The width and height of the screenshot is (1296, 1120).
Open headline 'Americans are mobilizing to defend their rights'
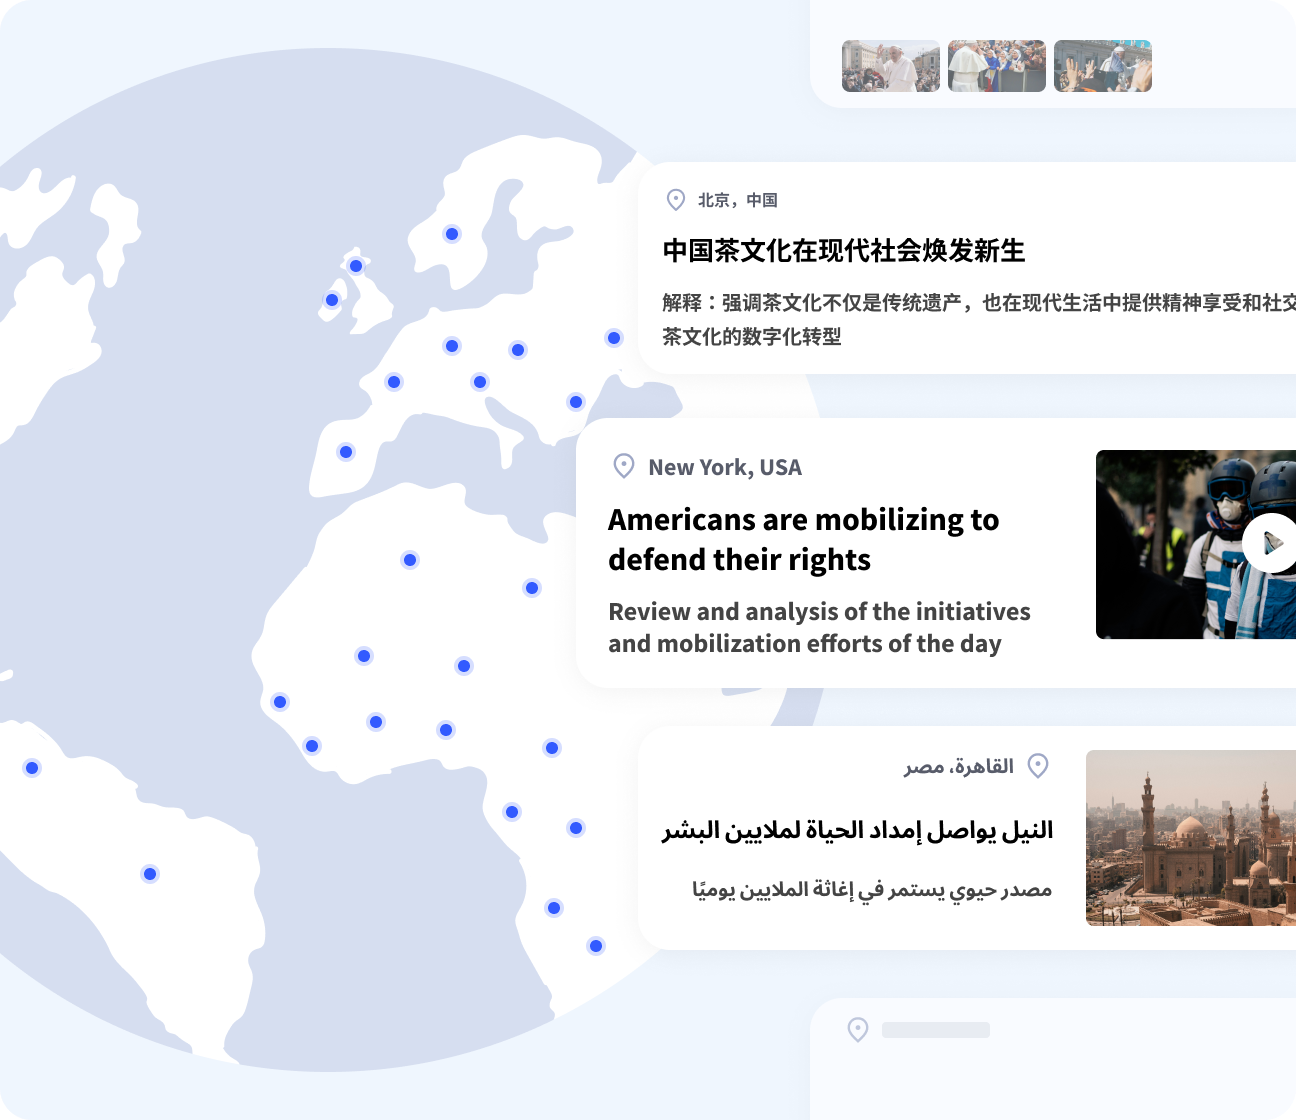(803, 539)
